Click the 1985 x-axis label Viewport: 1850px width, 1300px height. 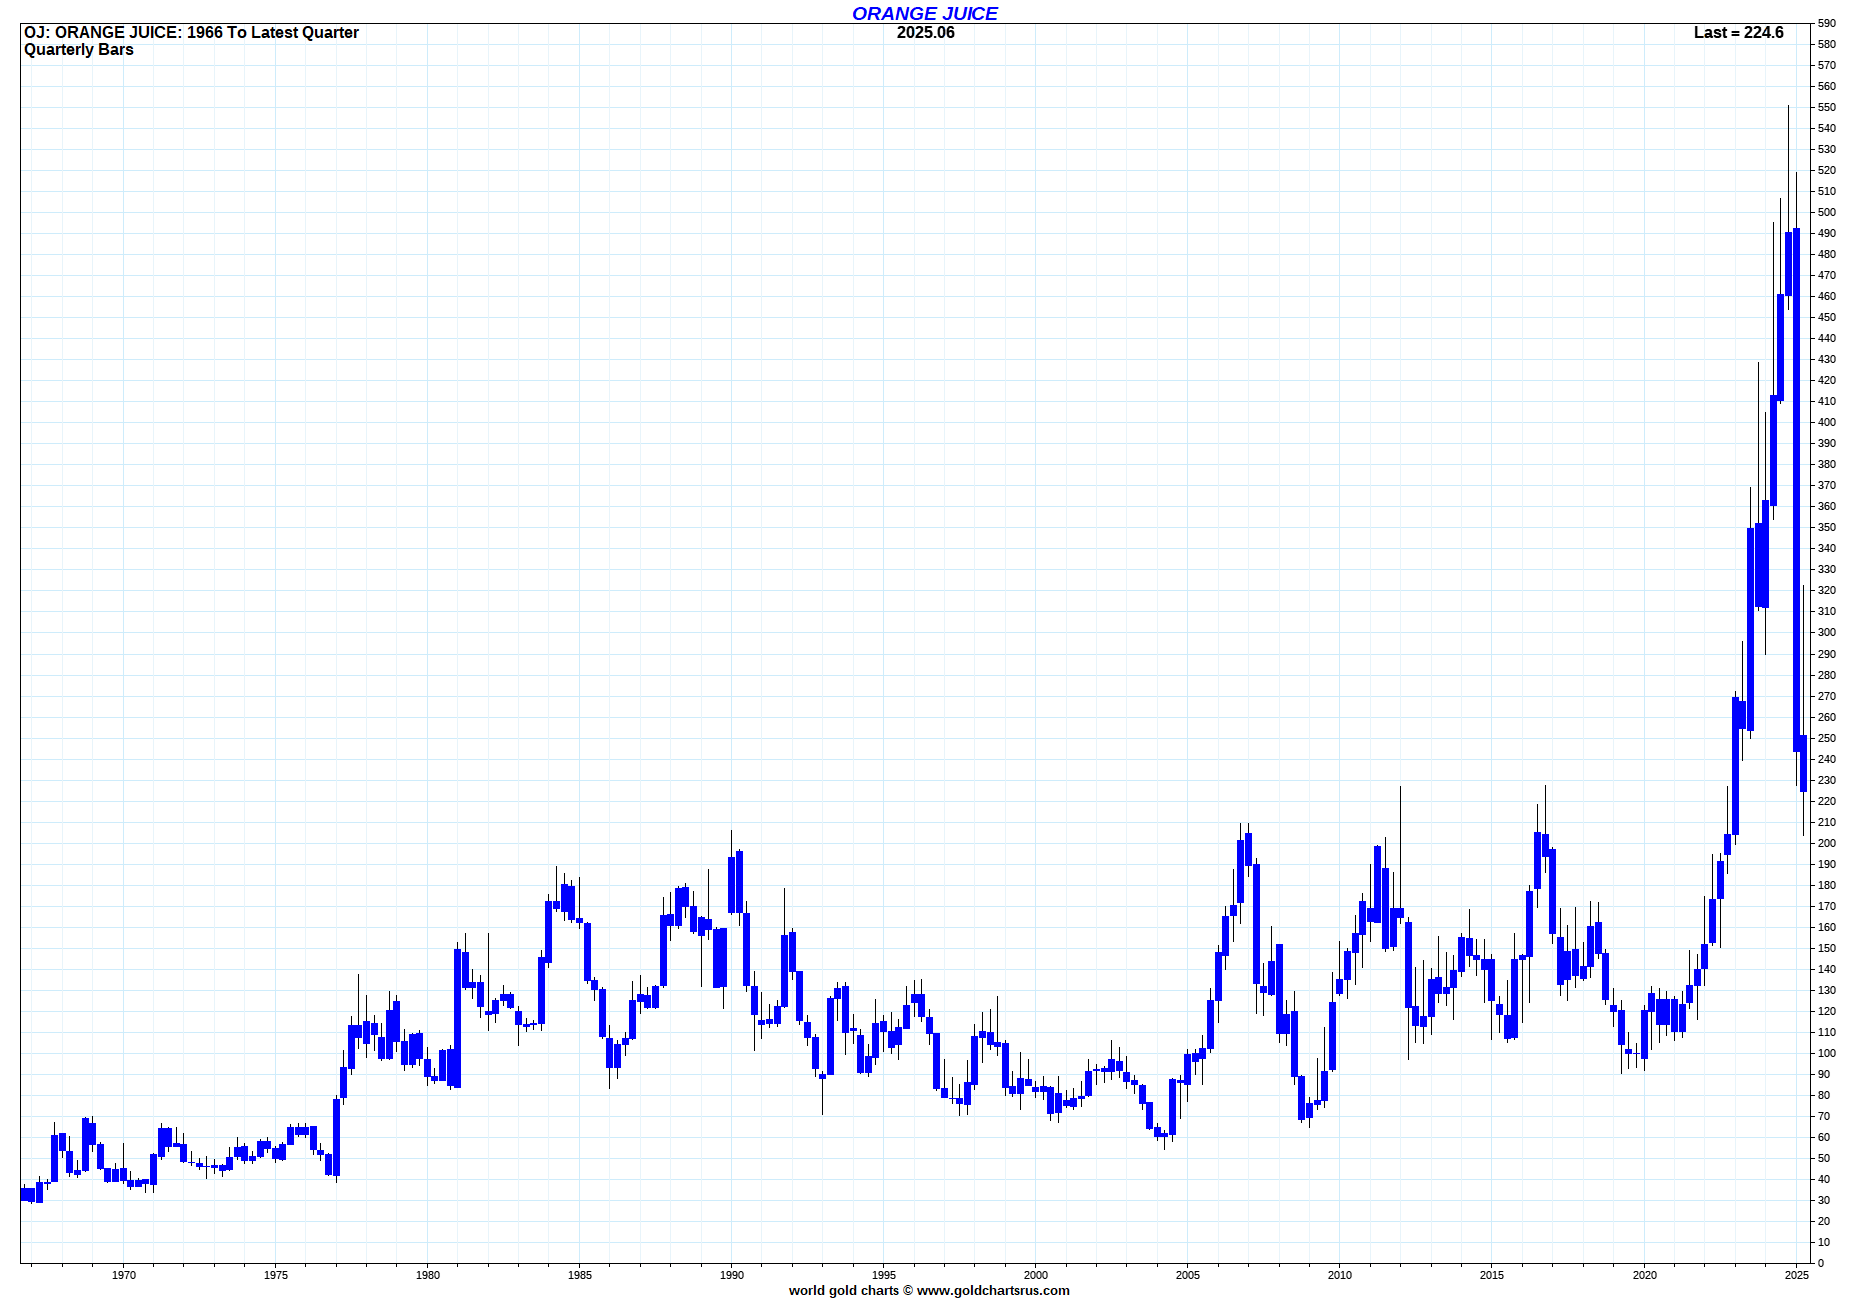pos(580,1274)
